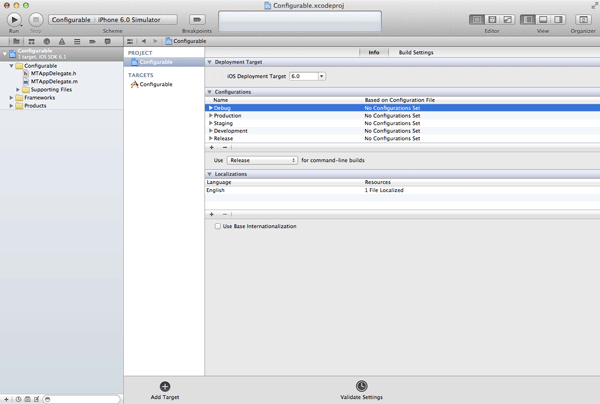600x404 pixels.
Task: Go back with the left arrow
Action: [144, 41]
